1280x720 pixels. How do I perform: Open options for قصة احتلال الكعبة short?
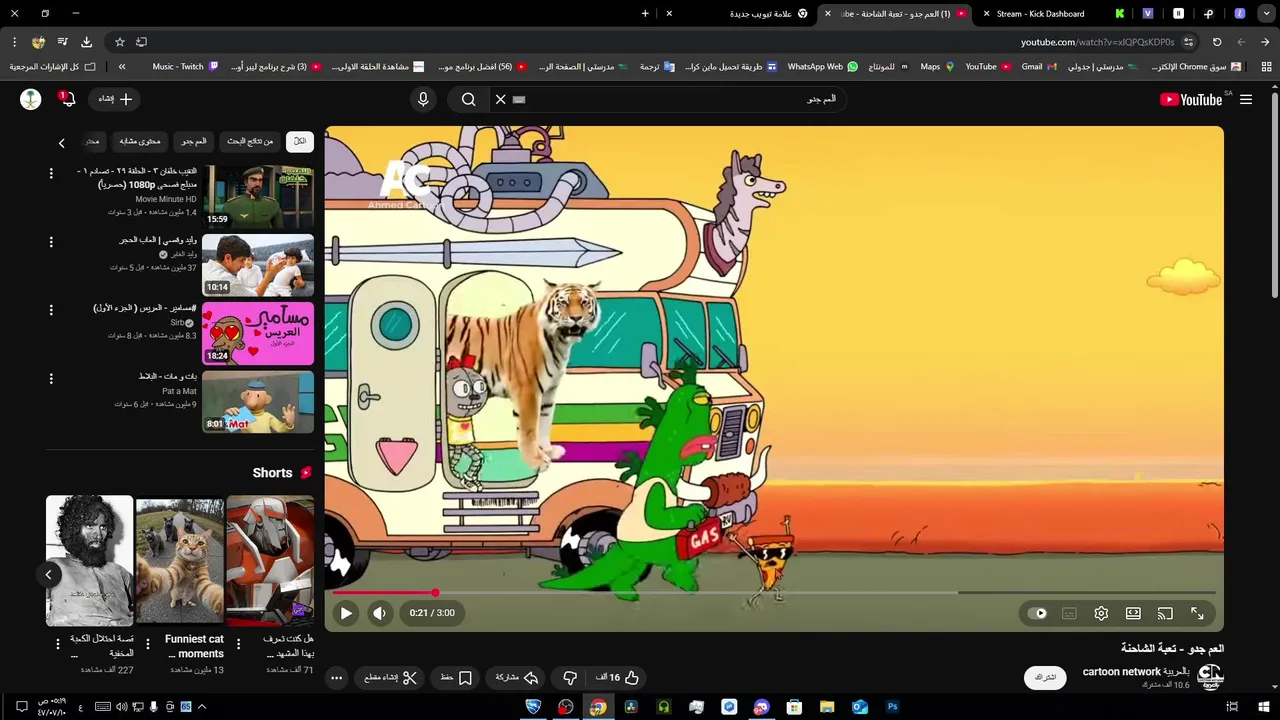coord(58,643)
